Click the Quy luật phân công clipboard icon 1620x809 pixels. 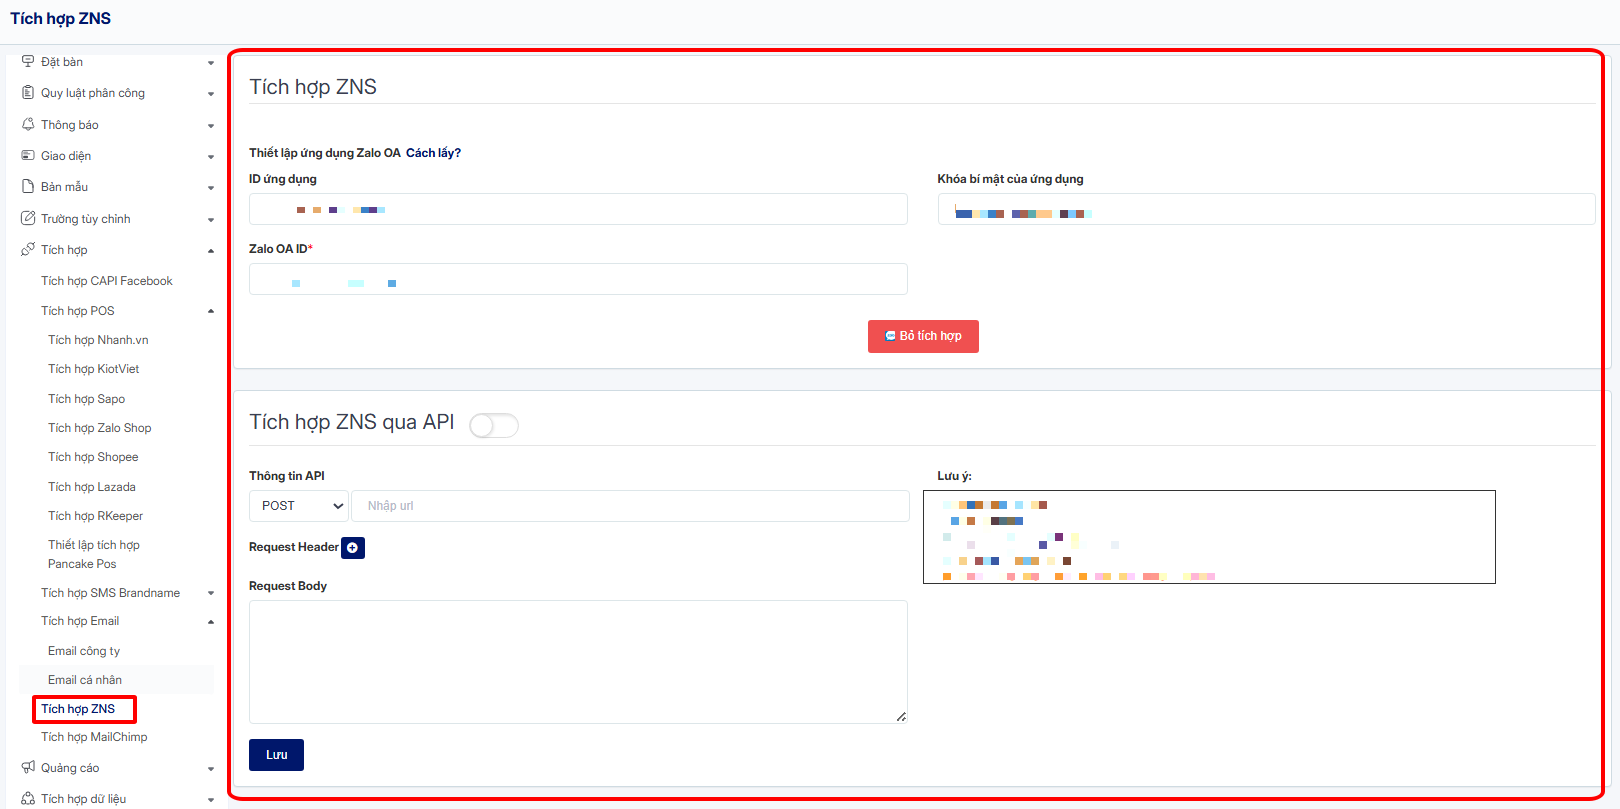coord(28,93)
